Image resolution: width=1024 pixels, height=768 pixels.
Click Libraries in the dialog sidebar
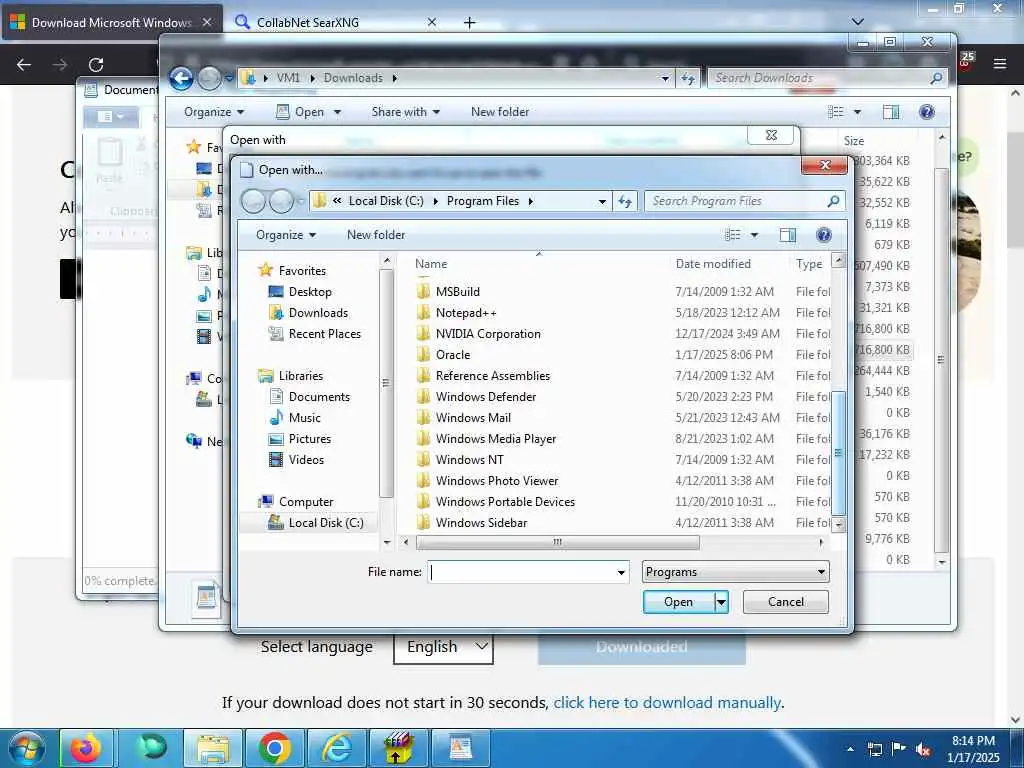(x=300, y=376)
